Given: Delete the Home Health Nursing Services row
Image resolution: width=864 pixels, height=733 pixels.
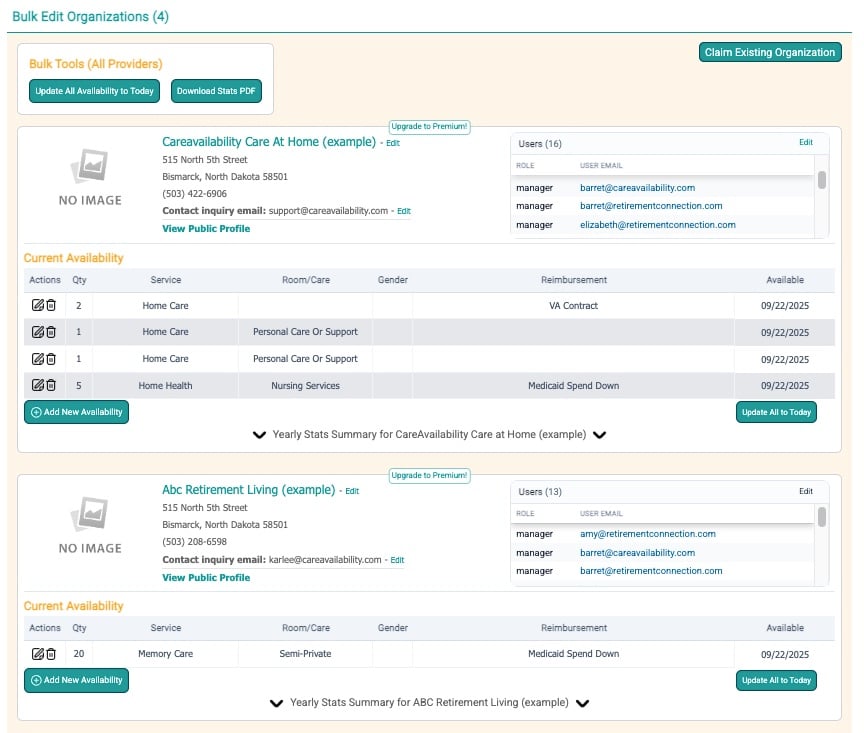Looking at the screenshot, I should 51,385.
